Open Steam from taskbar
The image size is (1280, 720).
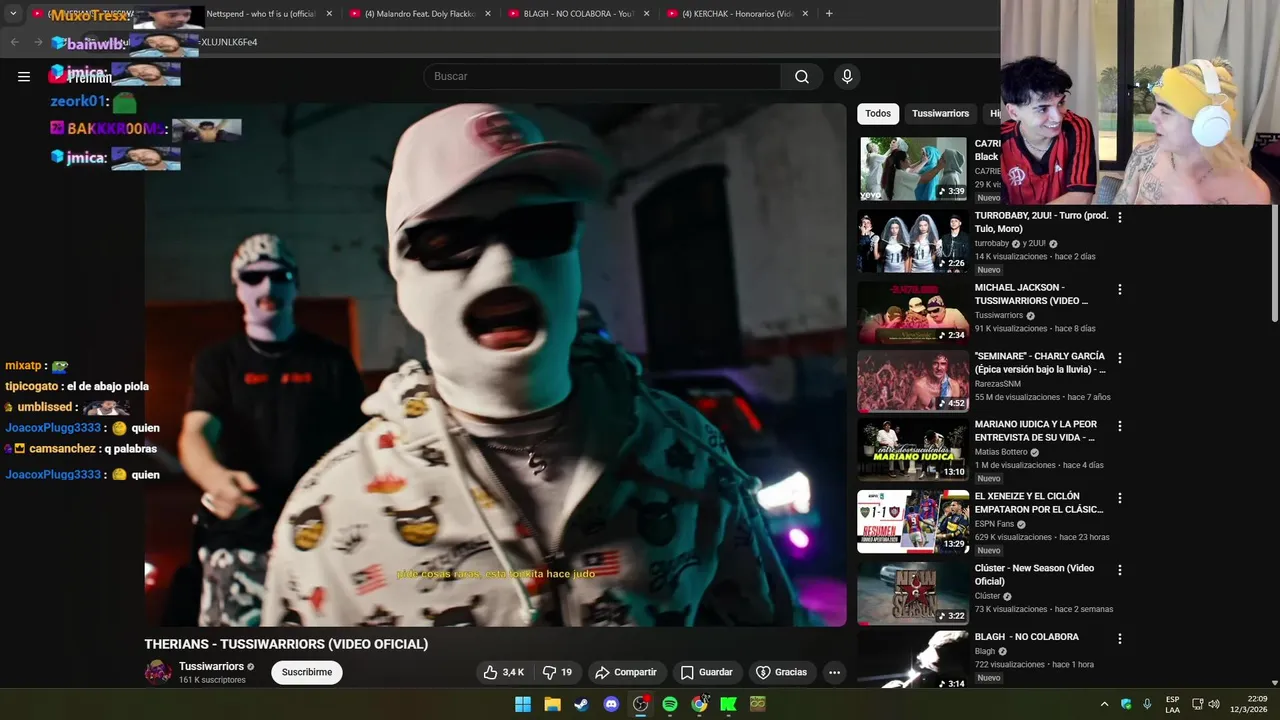[x=581, y=704]
